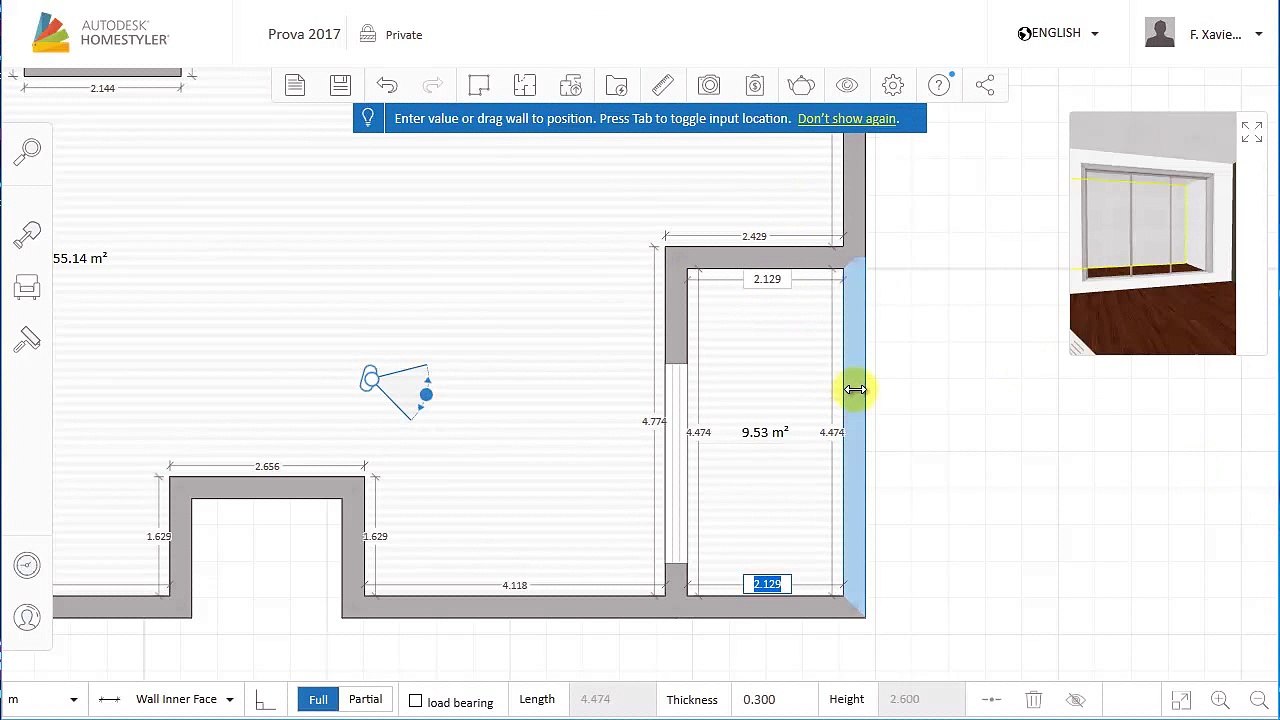Switch to Partial wall option
The width and height of the screenshot is (1280, 720).
pos(365,699)
